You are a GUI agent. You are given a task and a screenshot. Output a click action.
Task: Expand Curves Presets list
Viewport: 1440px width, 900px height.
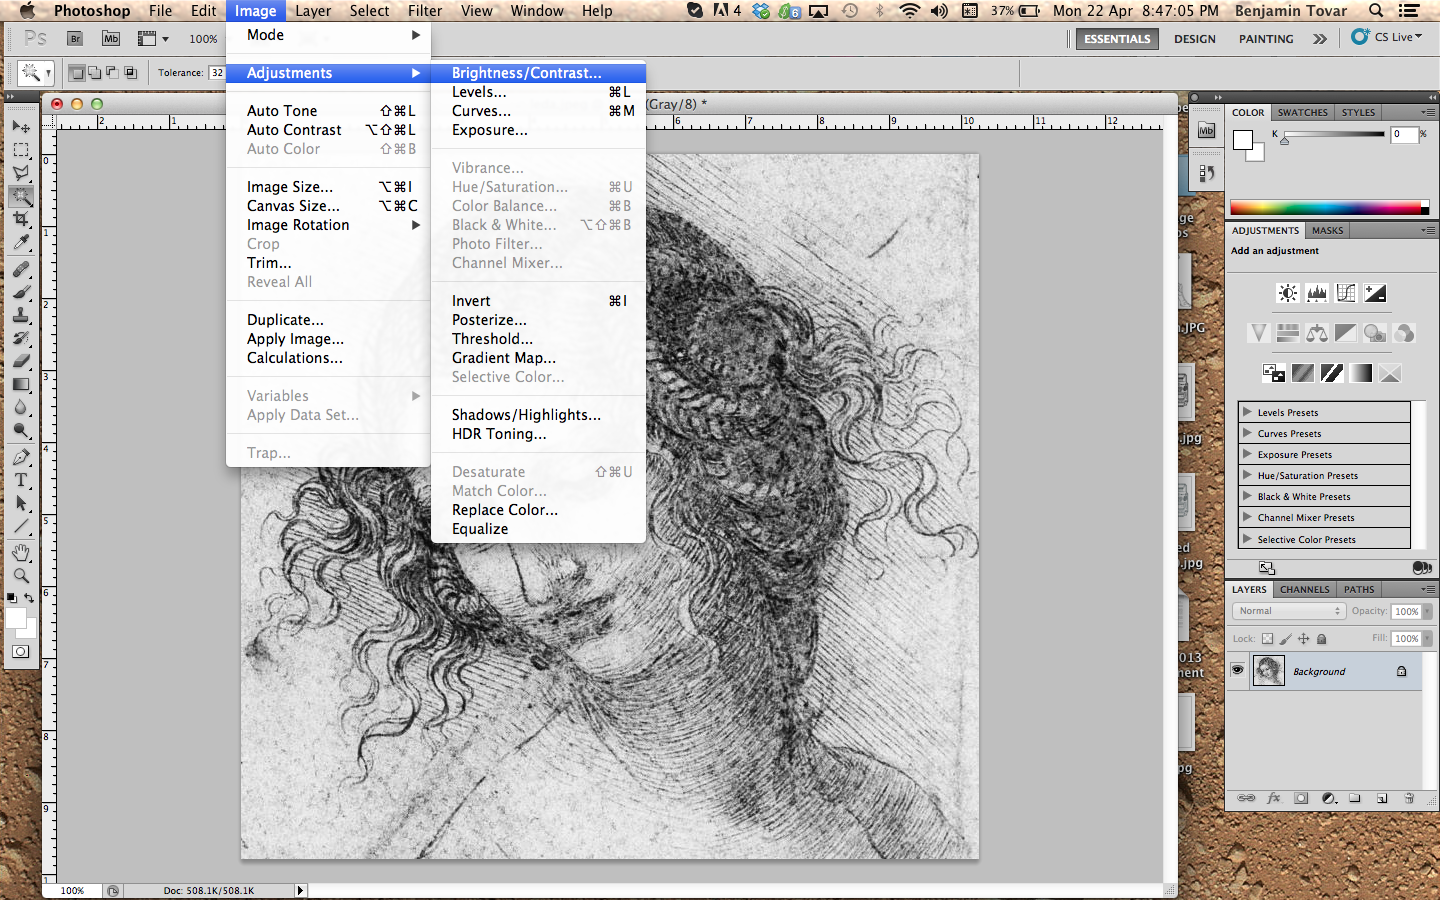1247,433
